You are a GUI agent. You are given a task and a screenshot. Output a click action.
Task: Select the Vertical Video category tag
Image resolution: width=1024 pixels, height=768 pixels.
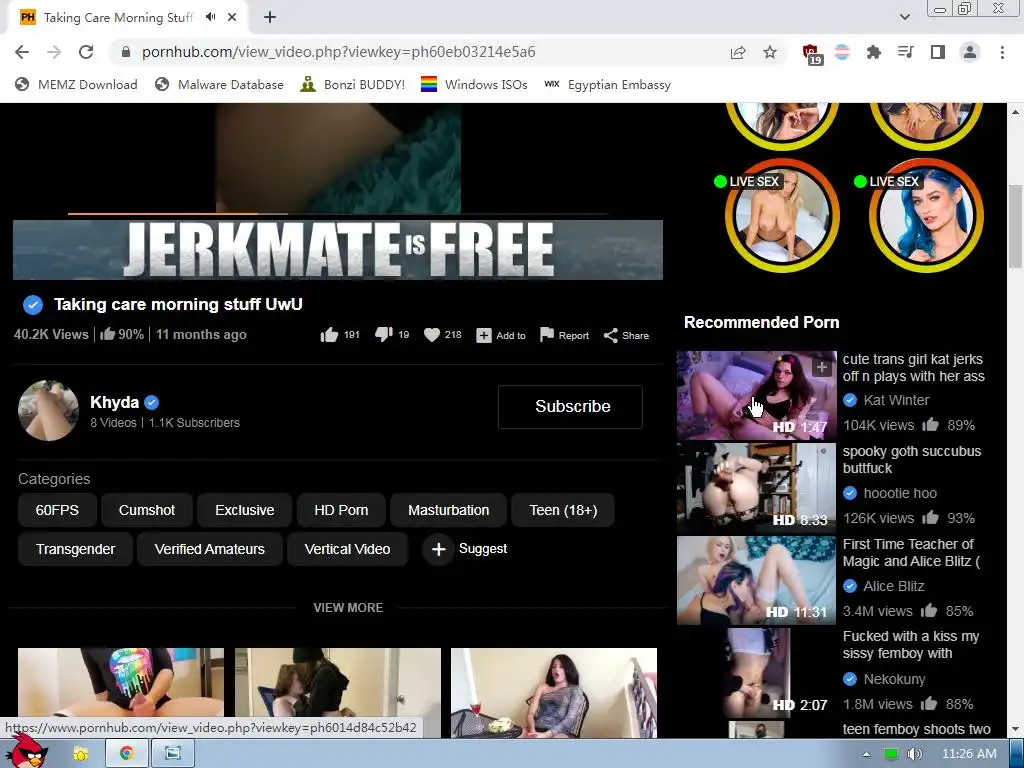pos(347,549)
